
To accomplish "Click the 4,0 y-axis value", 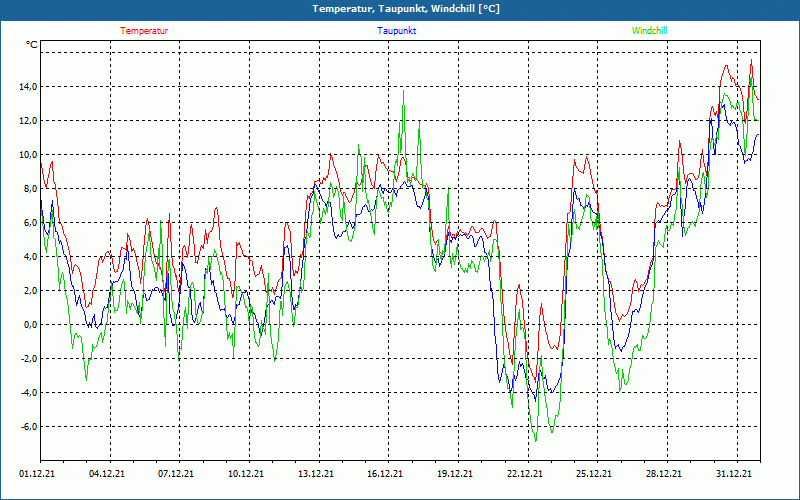I will pyautogui.click(x=31, y=257).
